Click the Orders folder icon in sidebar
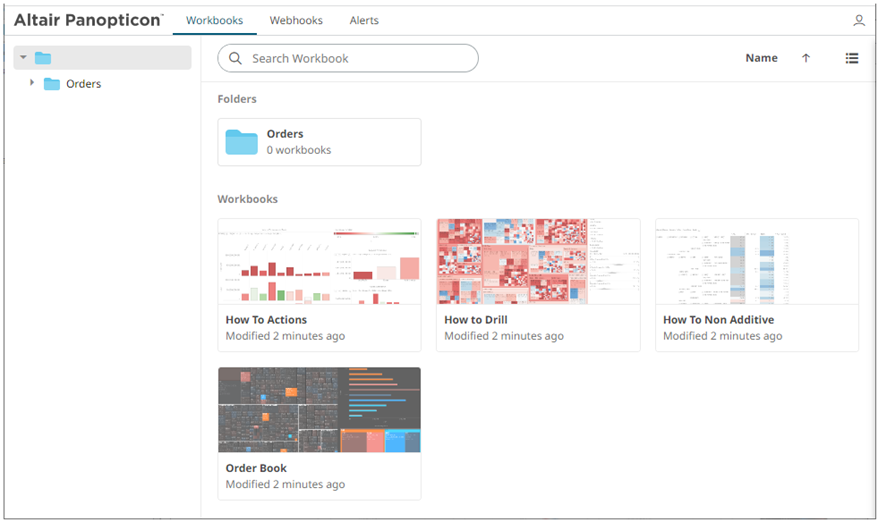Viewport: 878px width, 522px height. pos(51,84)
